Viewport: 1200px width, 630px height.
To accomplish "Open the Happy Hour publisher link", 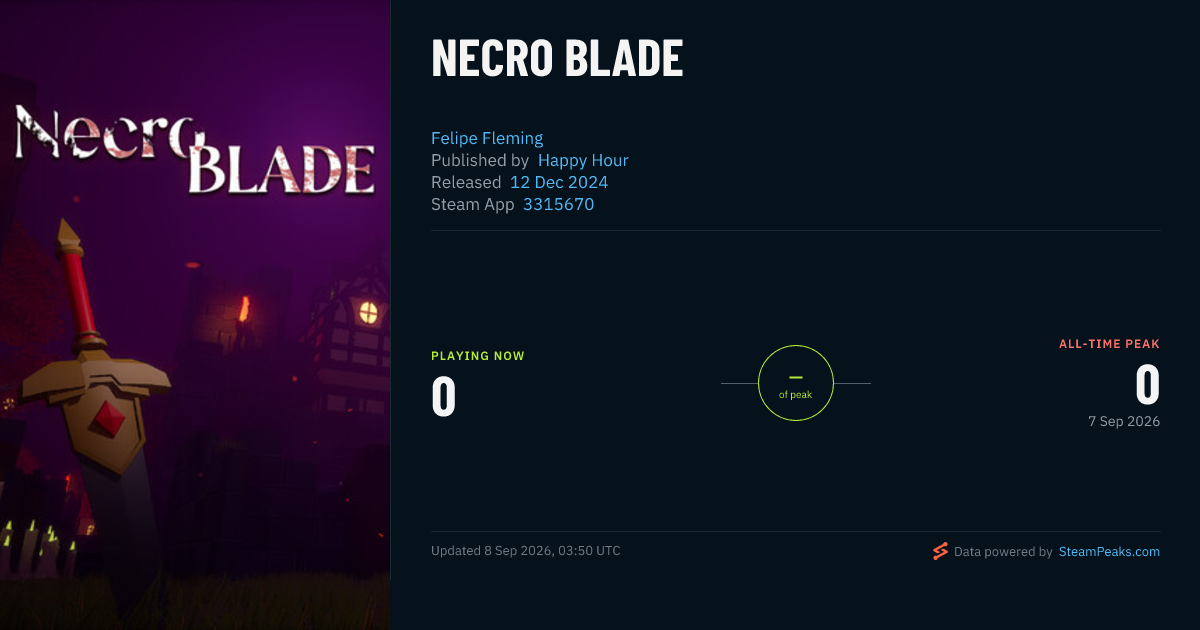I will pyautogui.click(x=583, y=160).
